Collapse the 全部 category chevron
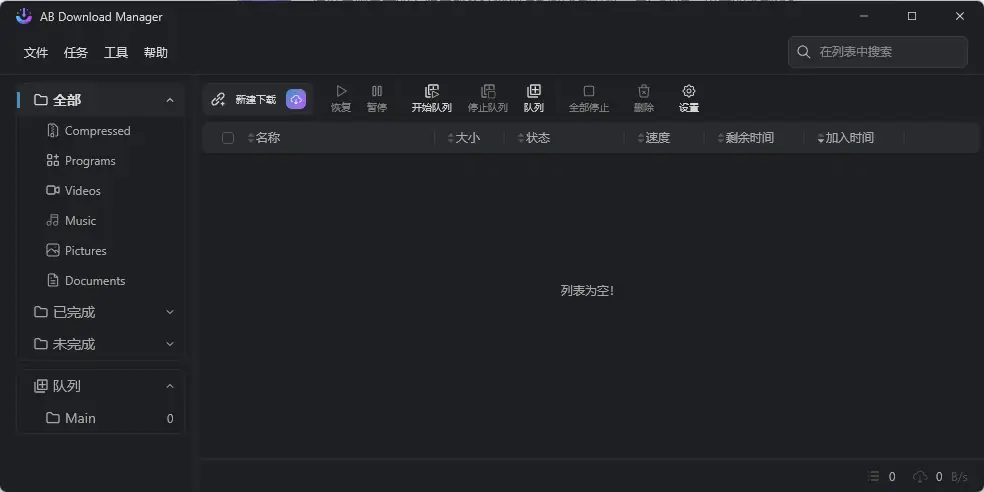 (170, 100)
